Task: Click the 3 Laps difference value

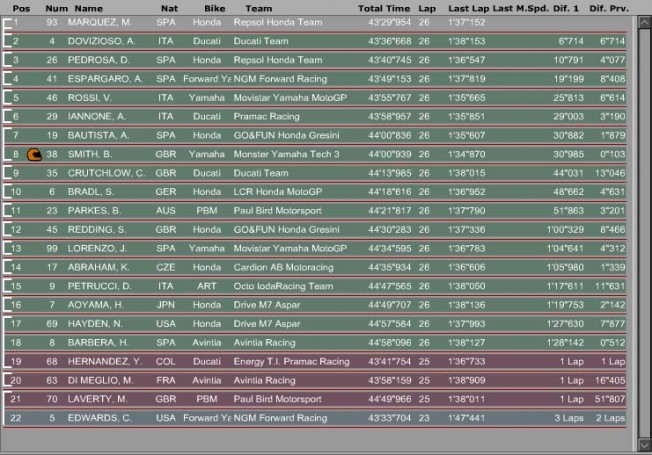Action: pyautogui.click(x=569, y=418)
